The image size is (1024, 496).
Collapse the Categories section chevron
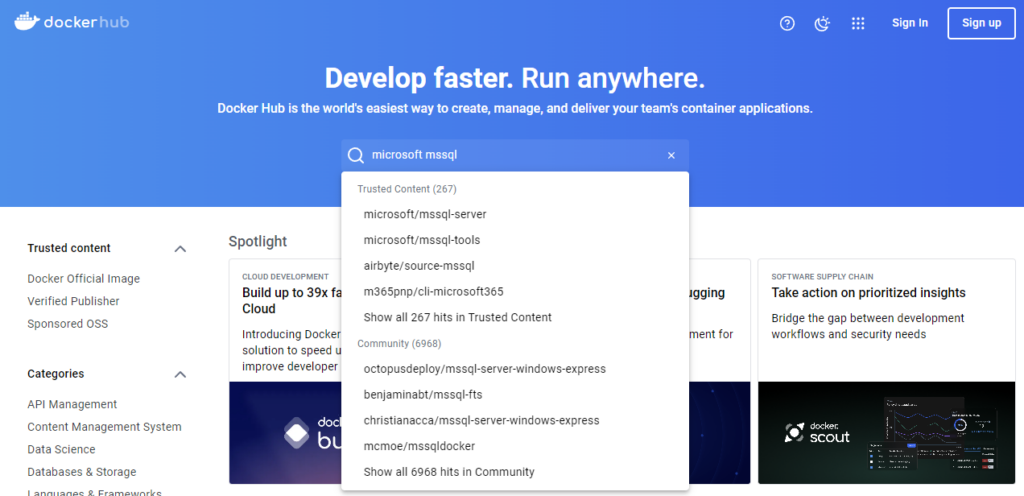(180, 374)
